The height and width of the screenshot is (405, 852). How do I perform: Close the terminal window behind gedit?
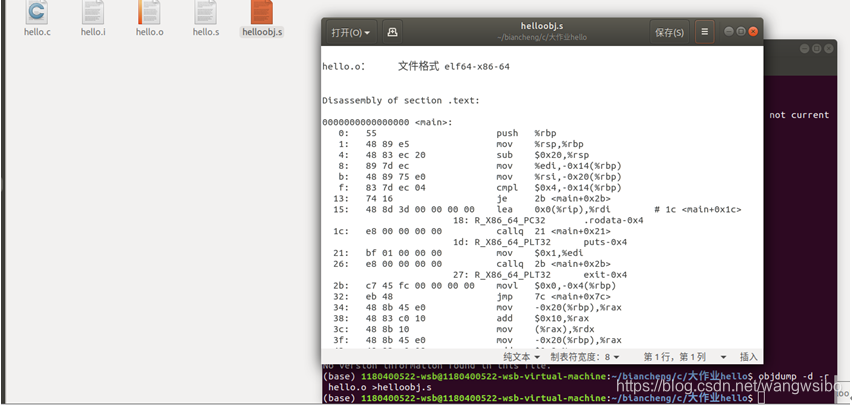(x=829, y=49)
